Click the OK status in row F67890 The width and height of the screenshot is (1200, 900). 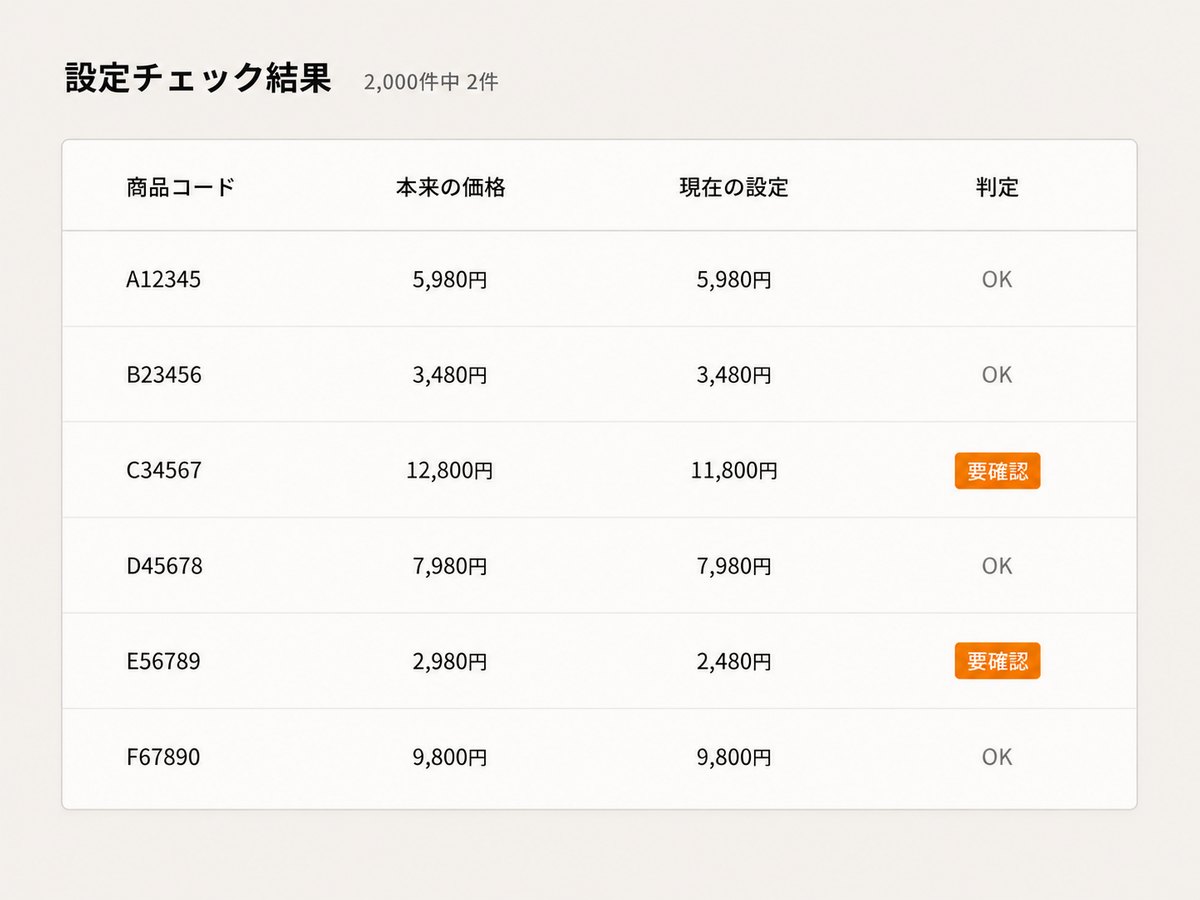(x=997, y=757)
